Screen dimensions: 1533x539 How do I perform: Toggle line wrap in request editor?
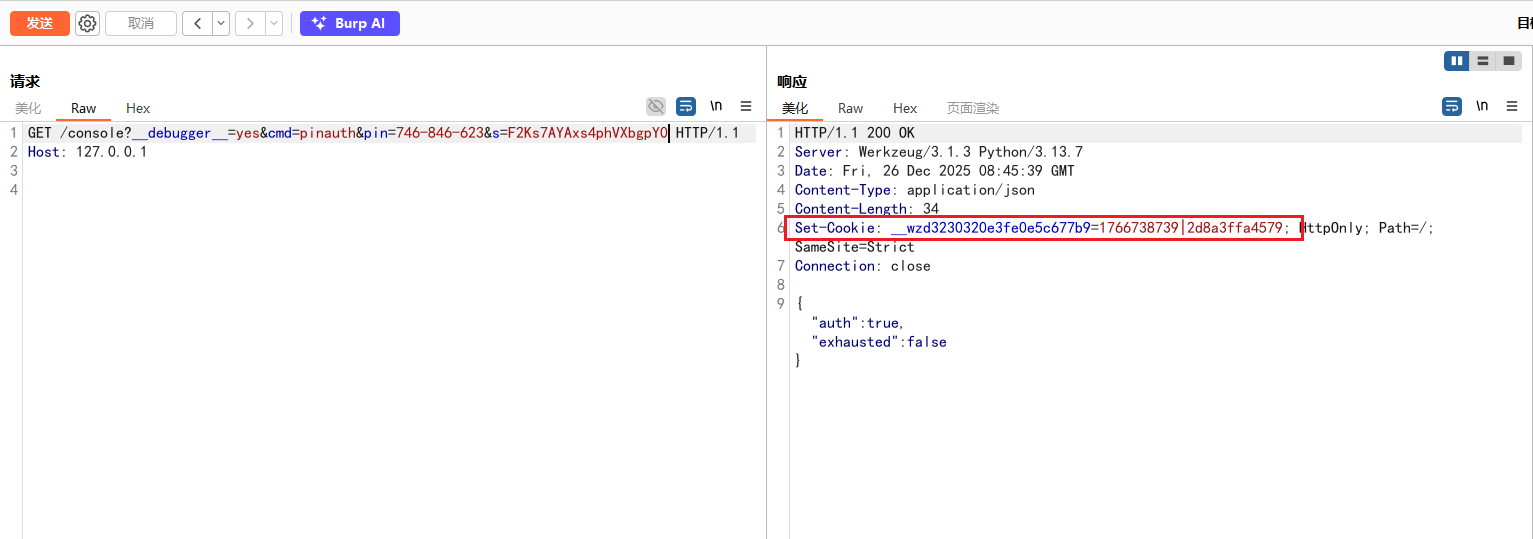pyautogui.click(x=686, y=106)
